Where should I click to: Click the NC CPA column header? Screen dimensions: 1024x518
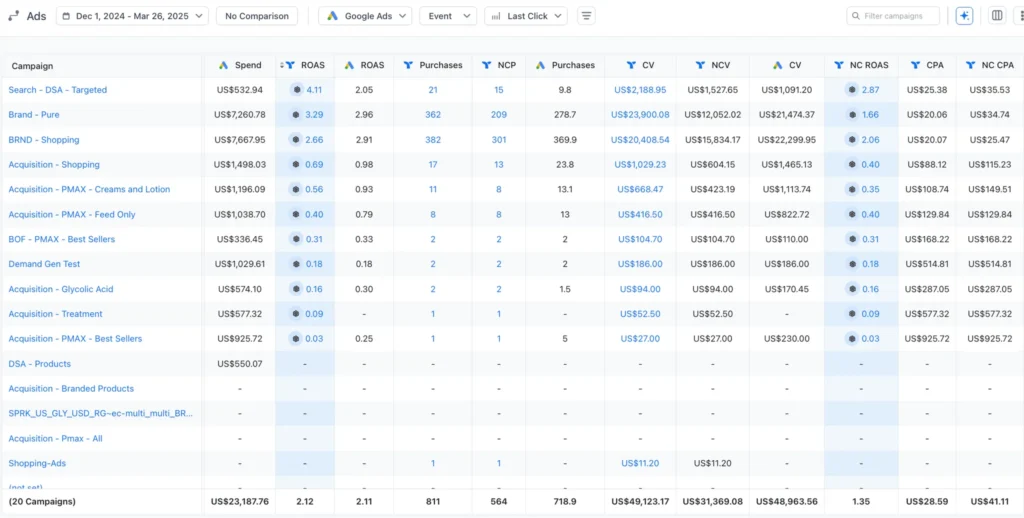(989, 65)
